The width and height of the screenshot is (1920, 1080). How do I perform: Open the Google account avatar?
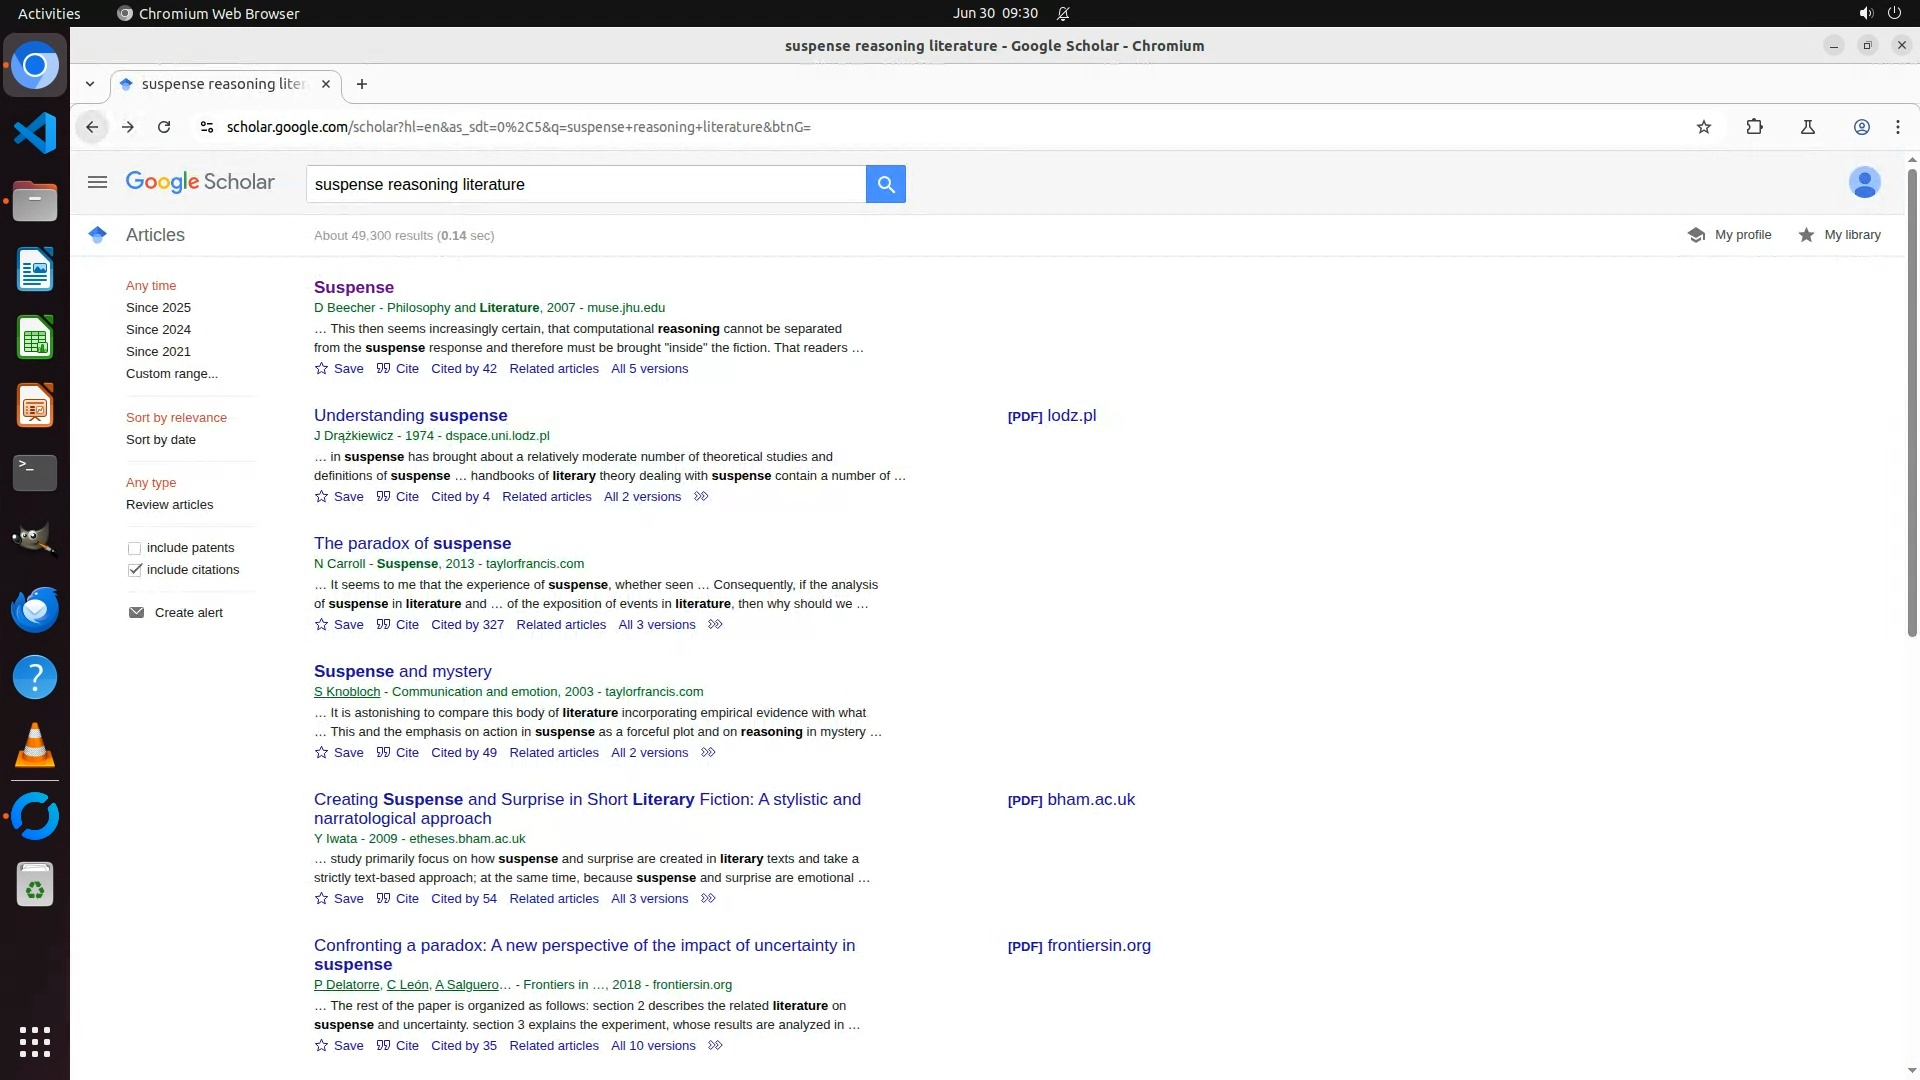click(x=1864, y=183)
